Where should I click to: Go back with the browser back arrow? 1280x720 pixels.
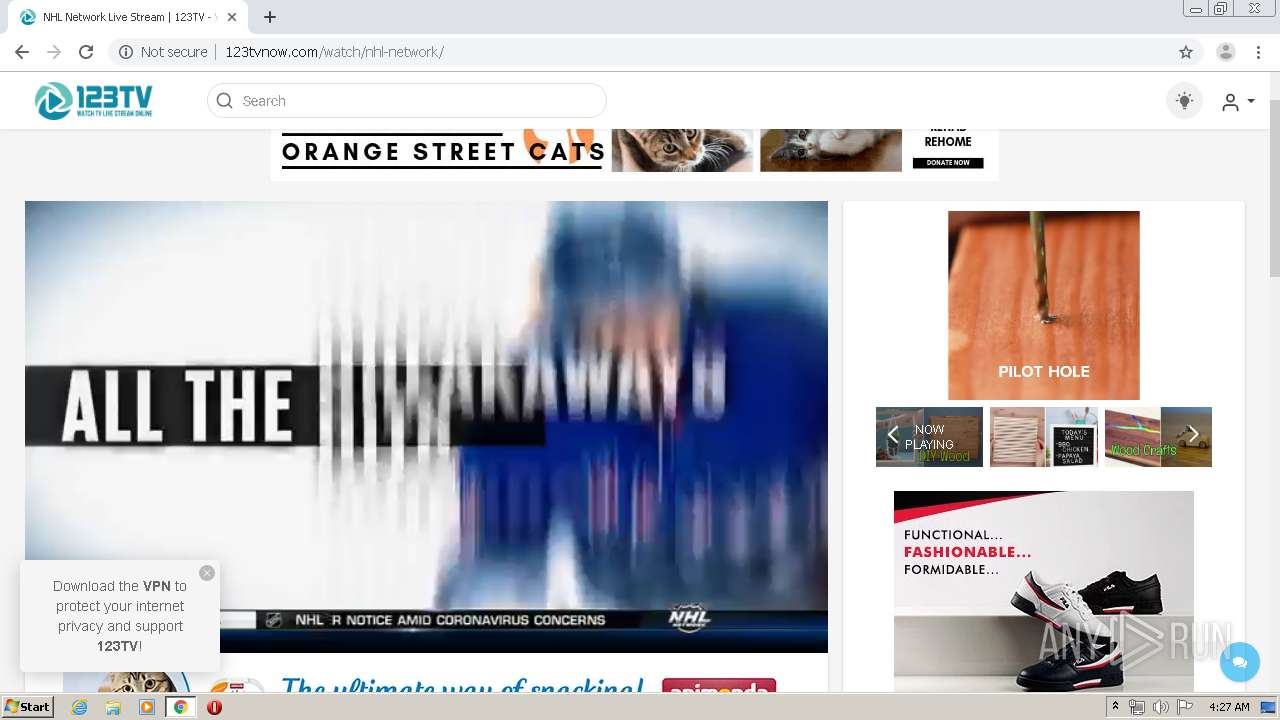pos(22,52)
